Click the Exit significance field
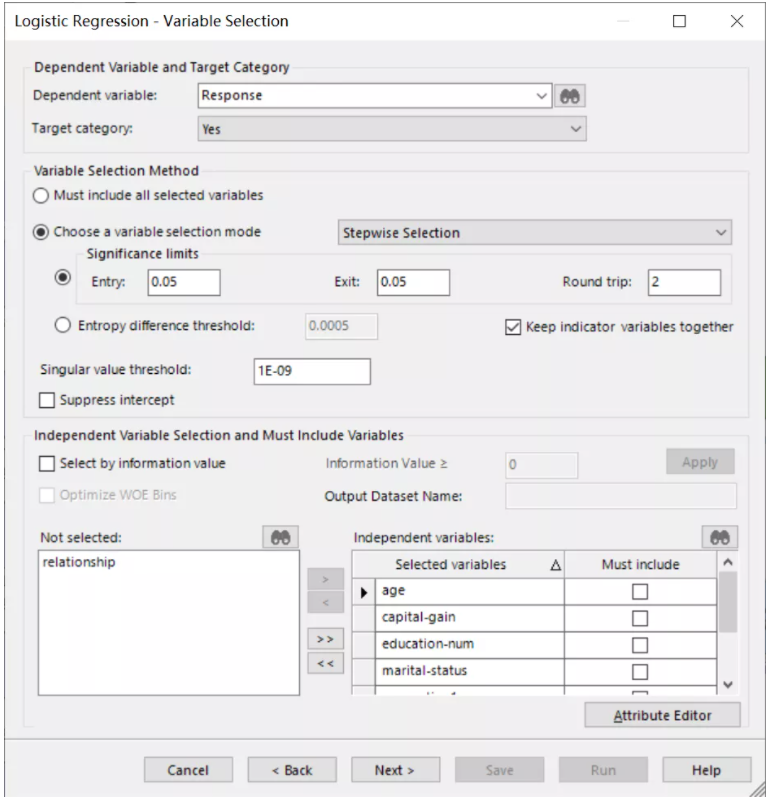The width and height of the screenshot is (774, 804). (415, 284)
